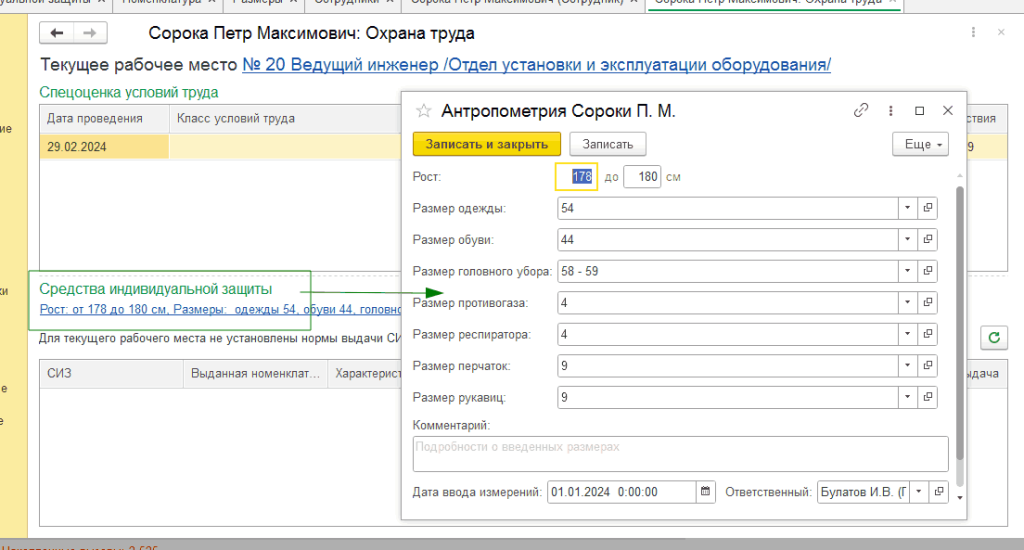Expand Ответственный dropdown
This screenshot has height=550, width=1024.
pos(919,491)
